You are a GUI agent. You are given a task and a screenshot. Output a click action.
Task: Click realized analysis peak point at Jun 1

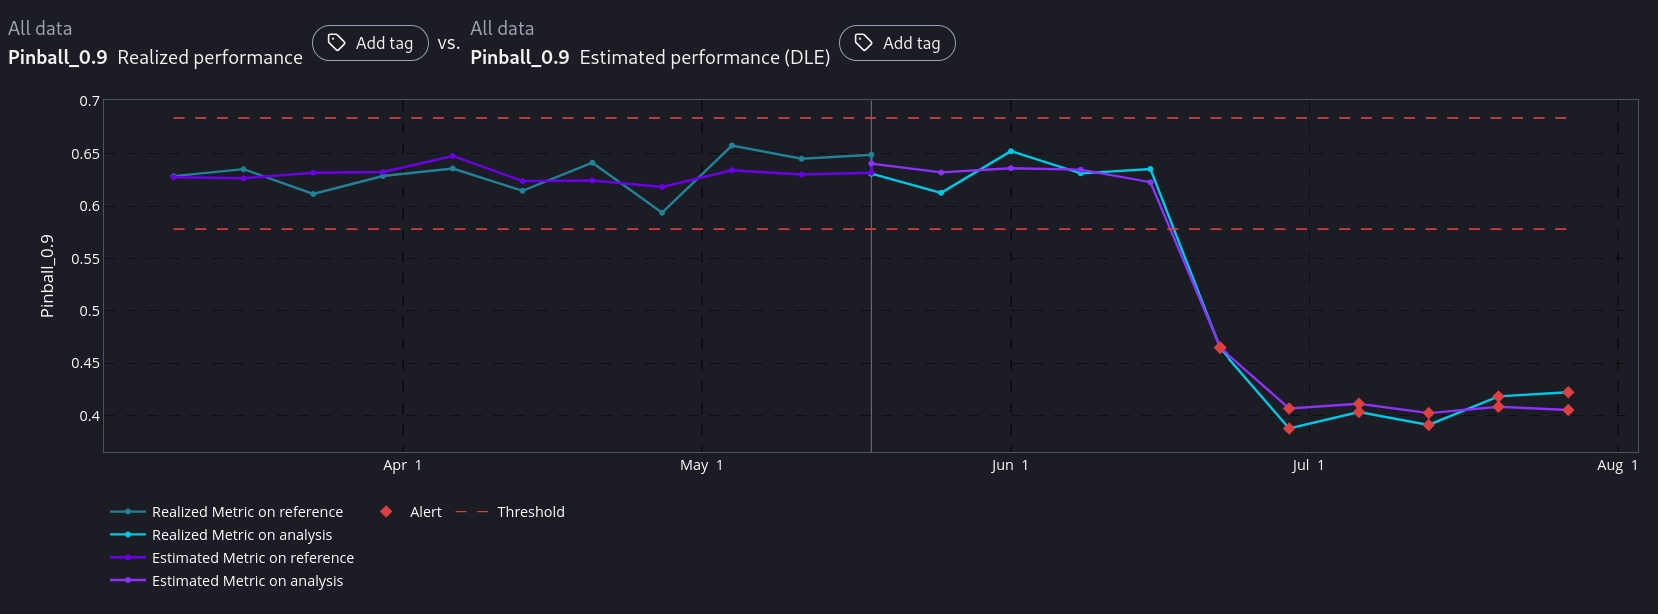coord(1011,151)
